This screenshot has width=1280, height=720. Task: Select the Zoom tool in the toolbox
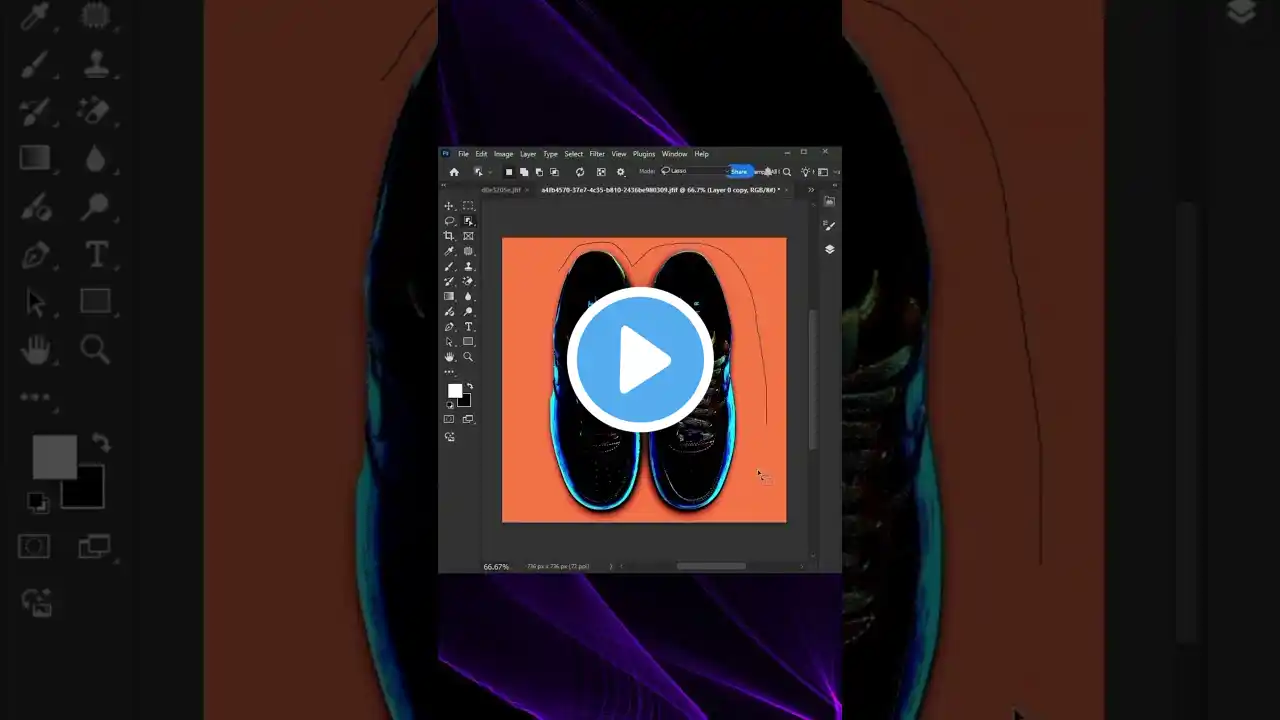(x=468, y=357)
